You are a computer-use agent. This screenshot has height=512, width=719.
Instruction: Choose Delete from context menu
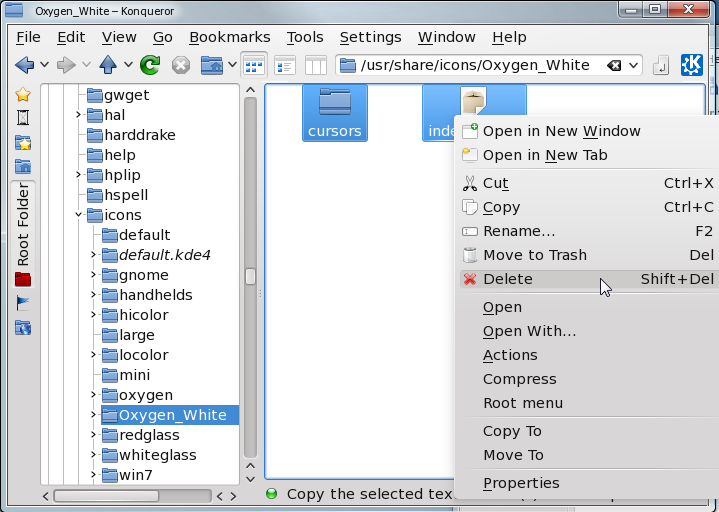click(589, 279)
